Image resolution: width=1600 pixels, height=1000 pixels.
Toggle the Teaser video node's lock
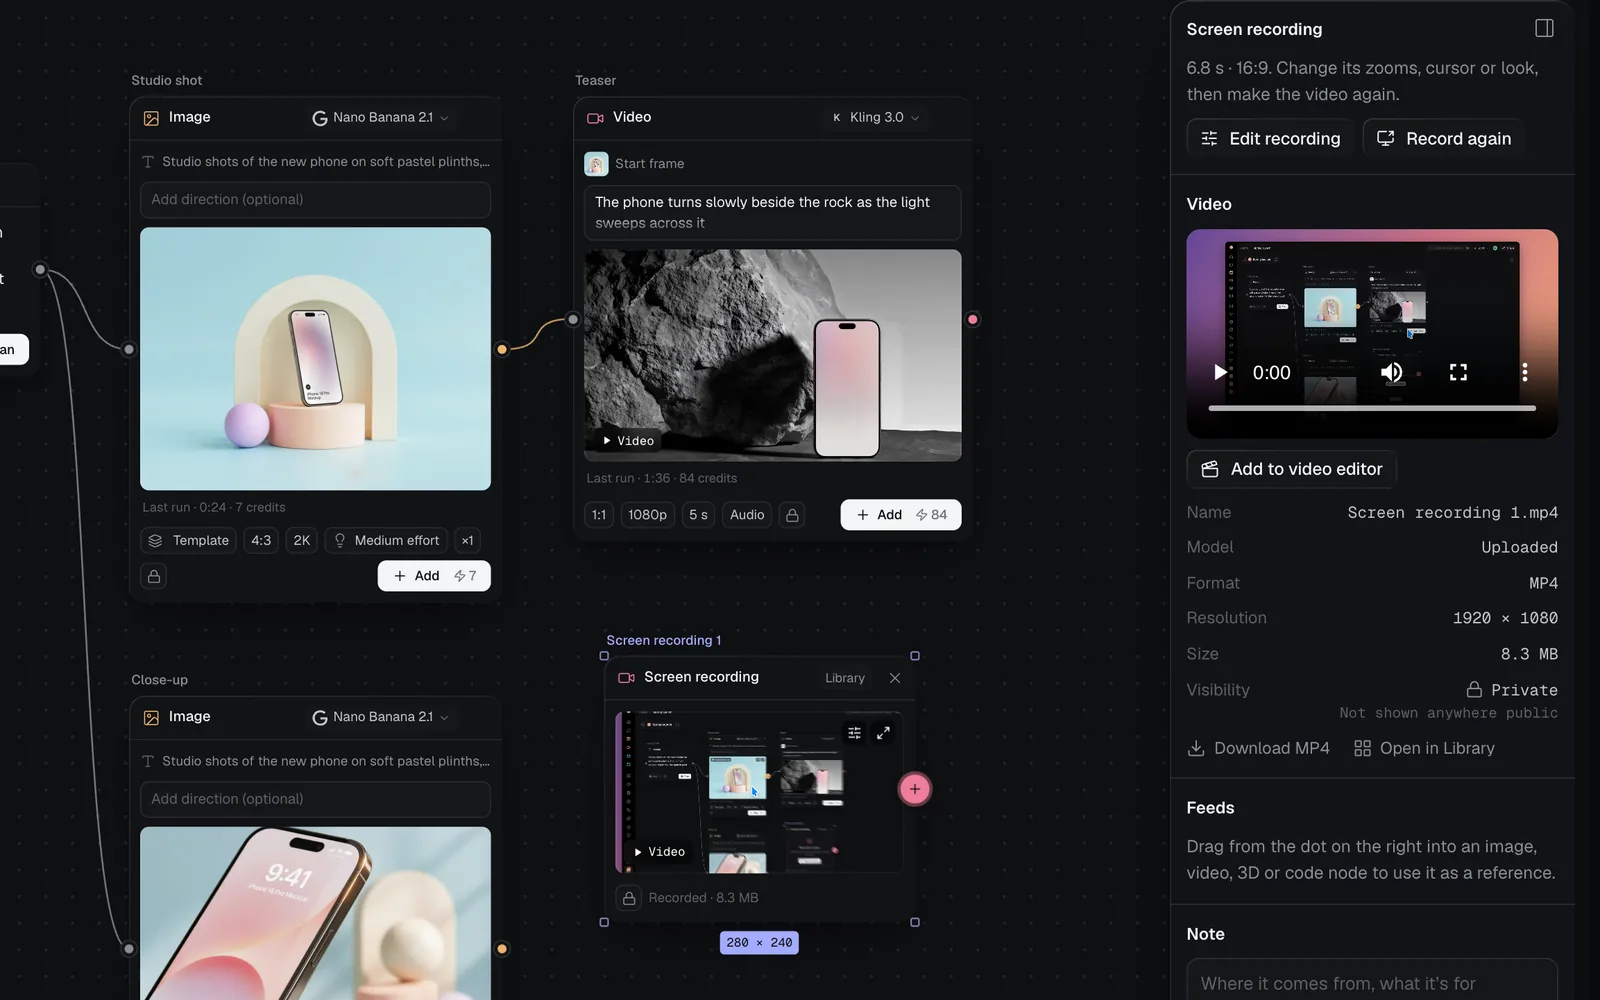pos(792,515)
